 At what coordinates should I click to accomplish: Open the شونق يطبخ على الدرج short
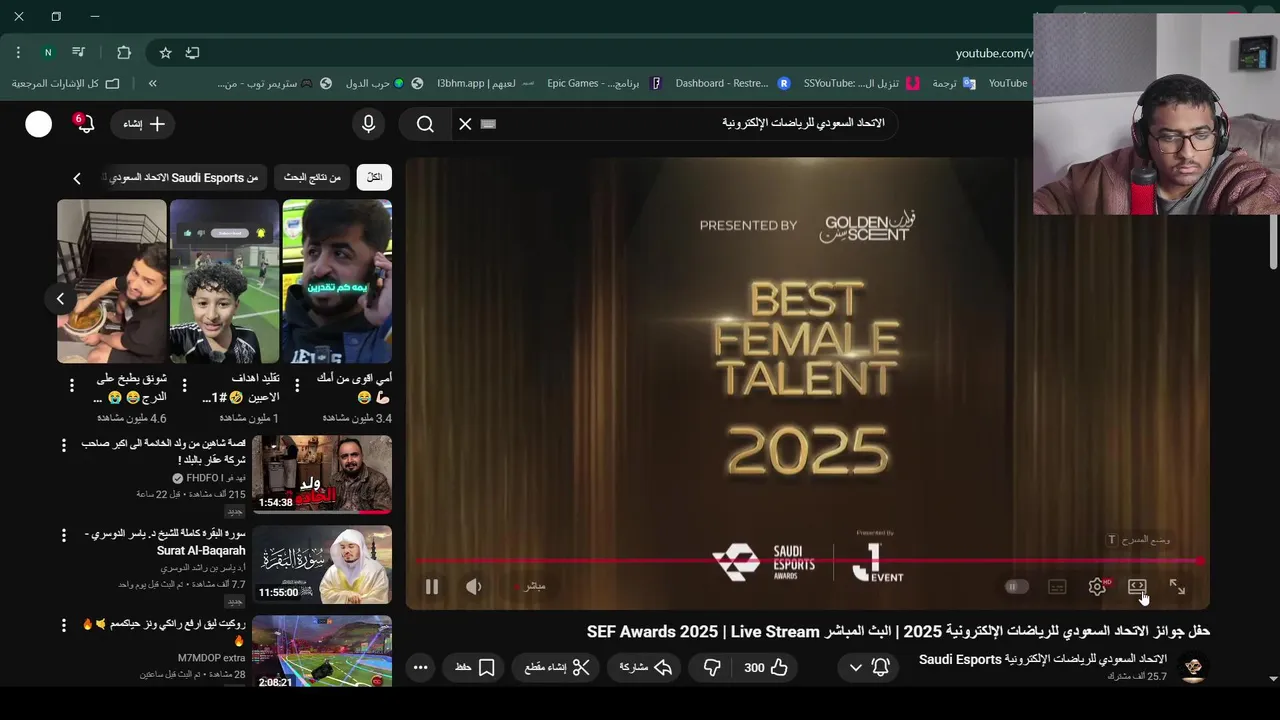pyautogui.click(x=112, y=281)
